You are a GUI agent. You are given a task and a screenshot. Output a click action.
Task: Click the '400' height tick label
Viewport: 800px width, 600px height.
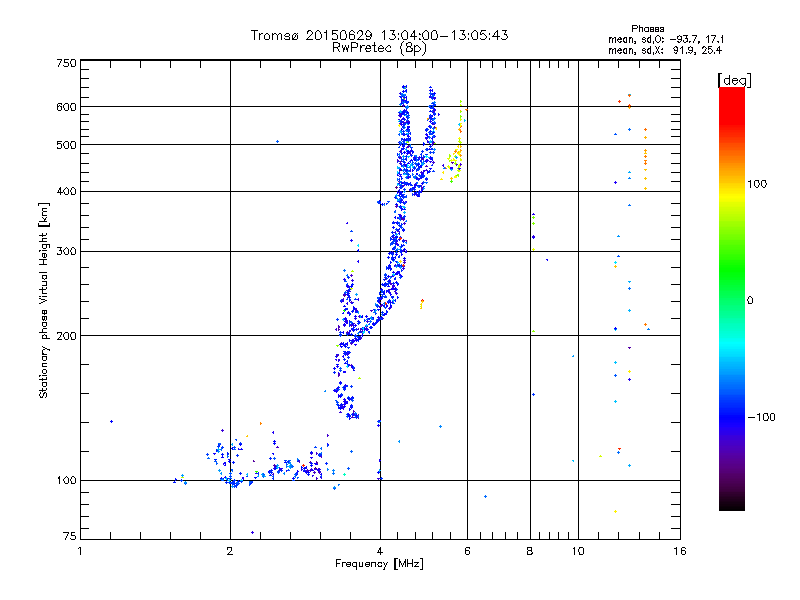(66, 192)
